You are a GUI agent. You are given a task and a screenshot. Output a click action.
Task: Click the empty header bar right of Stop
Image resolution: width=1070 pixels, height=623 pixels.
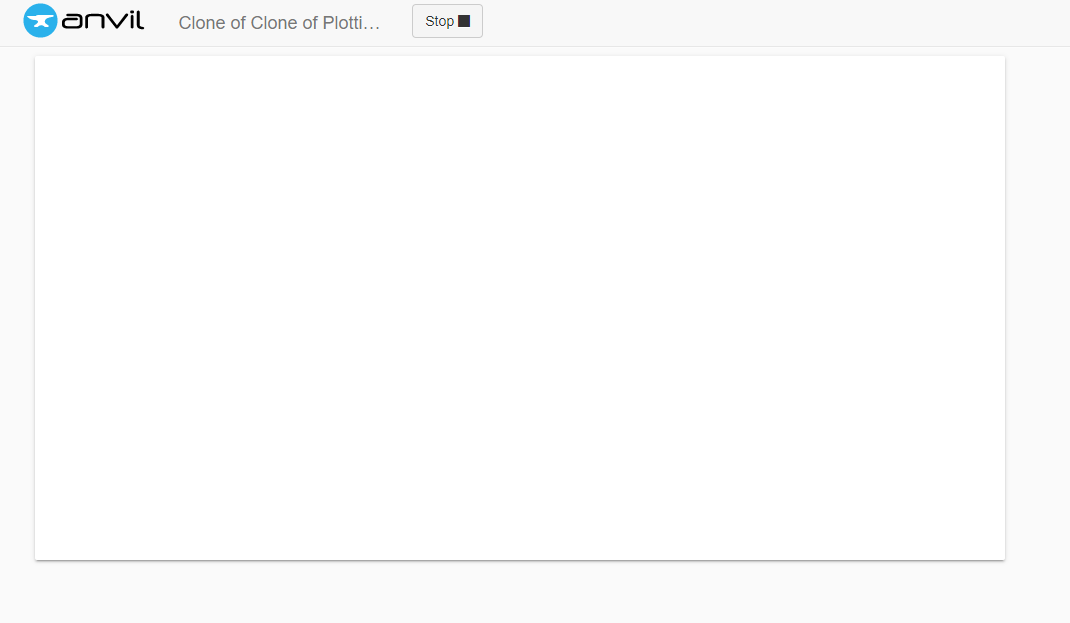click(771, 23)
